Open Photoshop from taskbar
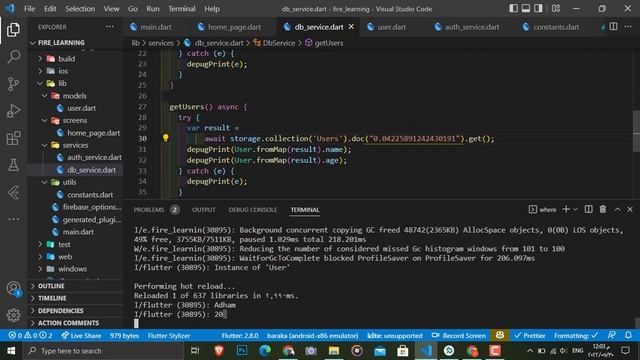The width and height of the screenshot is (640, 360). (242, 351)
